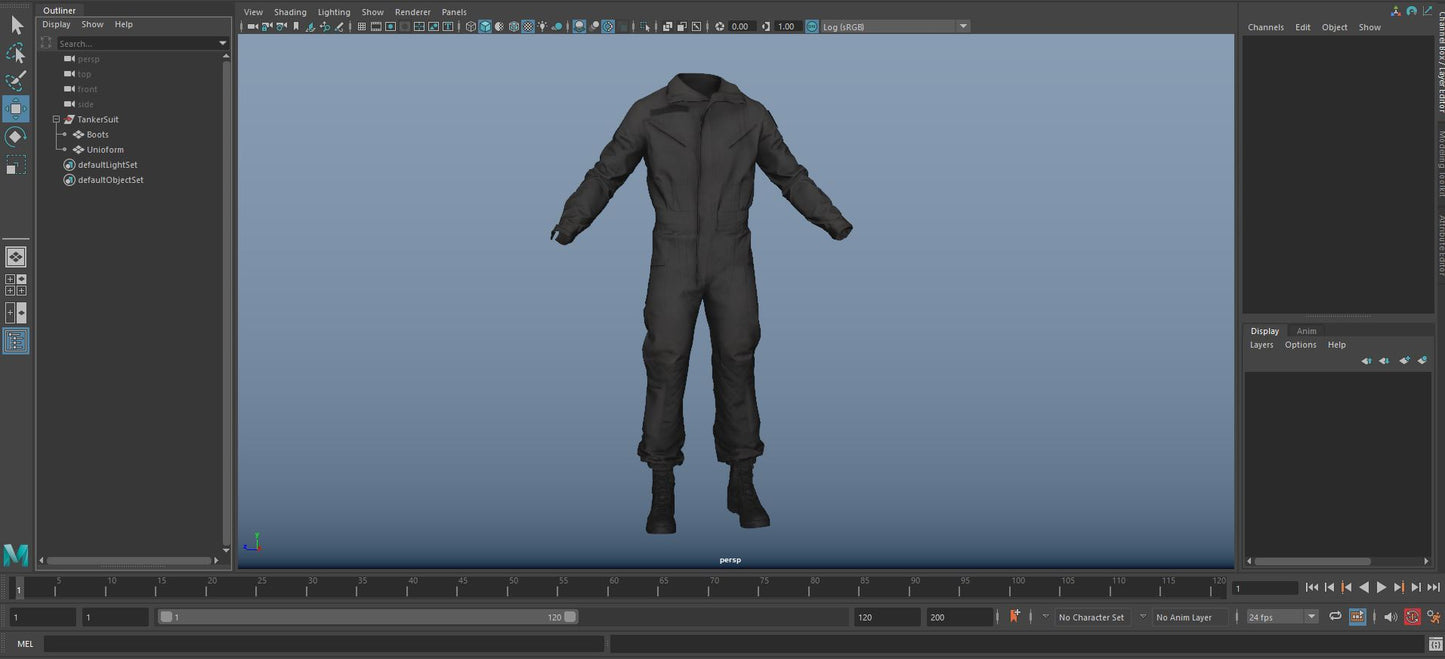
Task: Toggle textured display in the viewport
Action: (528, 26)
